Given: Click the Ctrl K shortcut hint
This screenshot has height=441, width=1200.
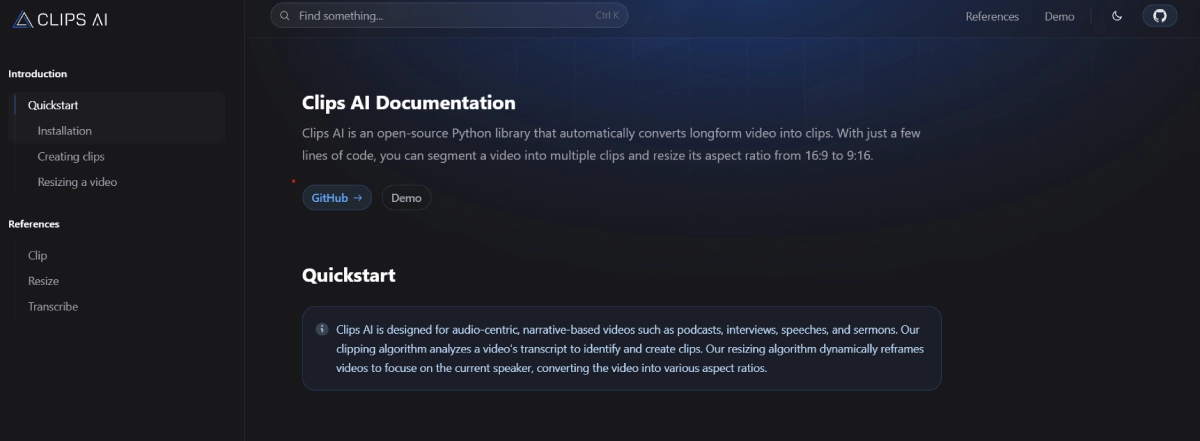Looking at the screenshot, I should click(607, 16).
